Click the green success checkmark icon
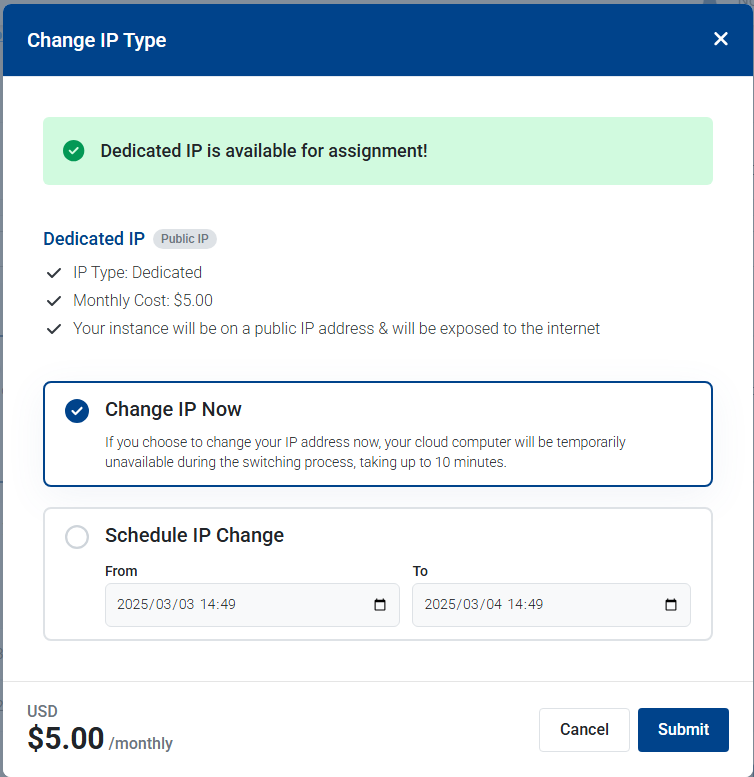The image size is (754, 777). 73,151
